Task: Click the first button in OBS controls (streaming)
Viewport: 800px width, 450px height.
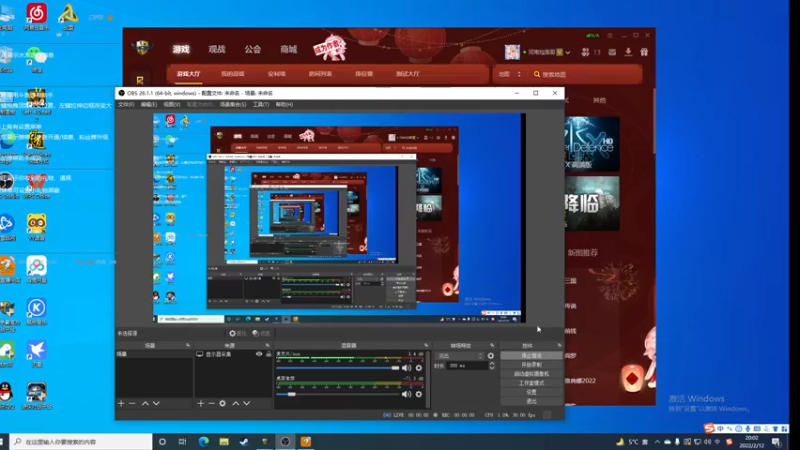Action: [531, 355]
